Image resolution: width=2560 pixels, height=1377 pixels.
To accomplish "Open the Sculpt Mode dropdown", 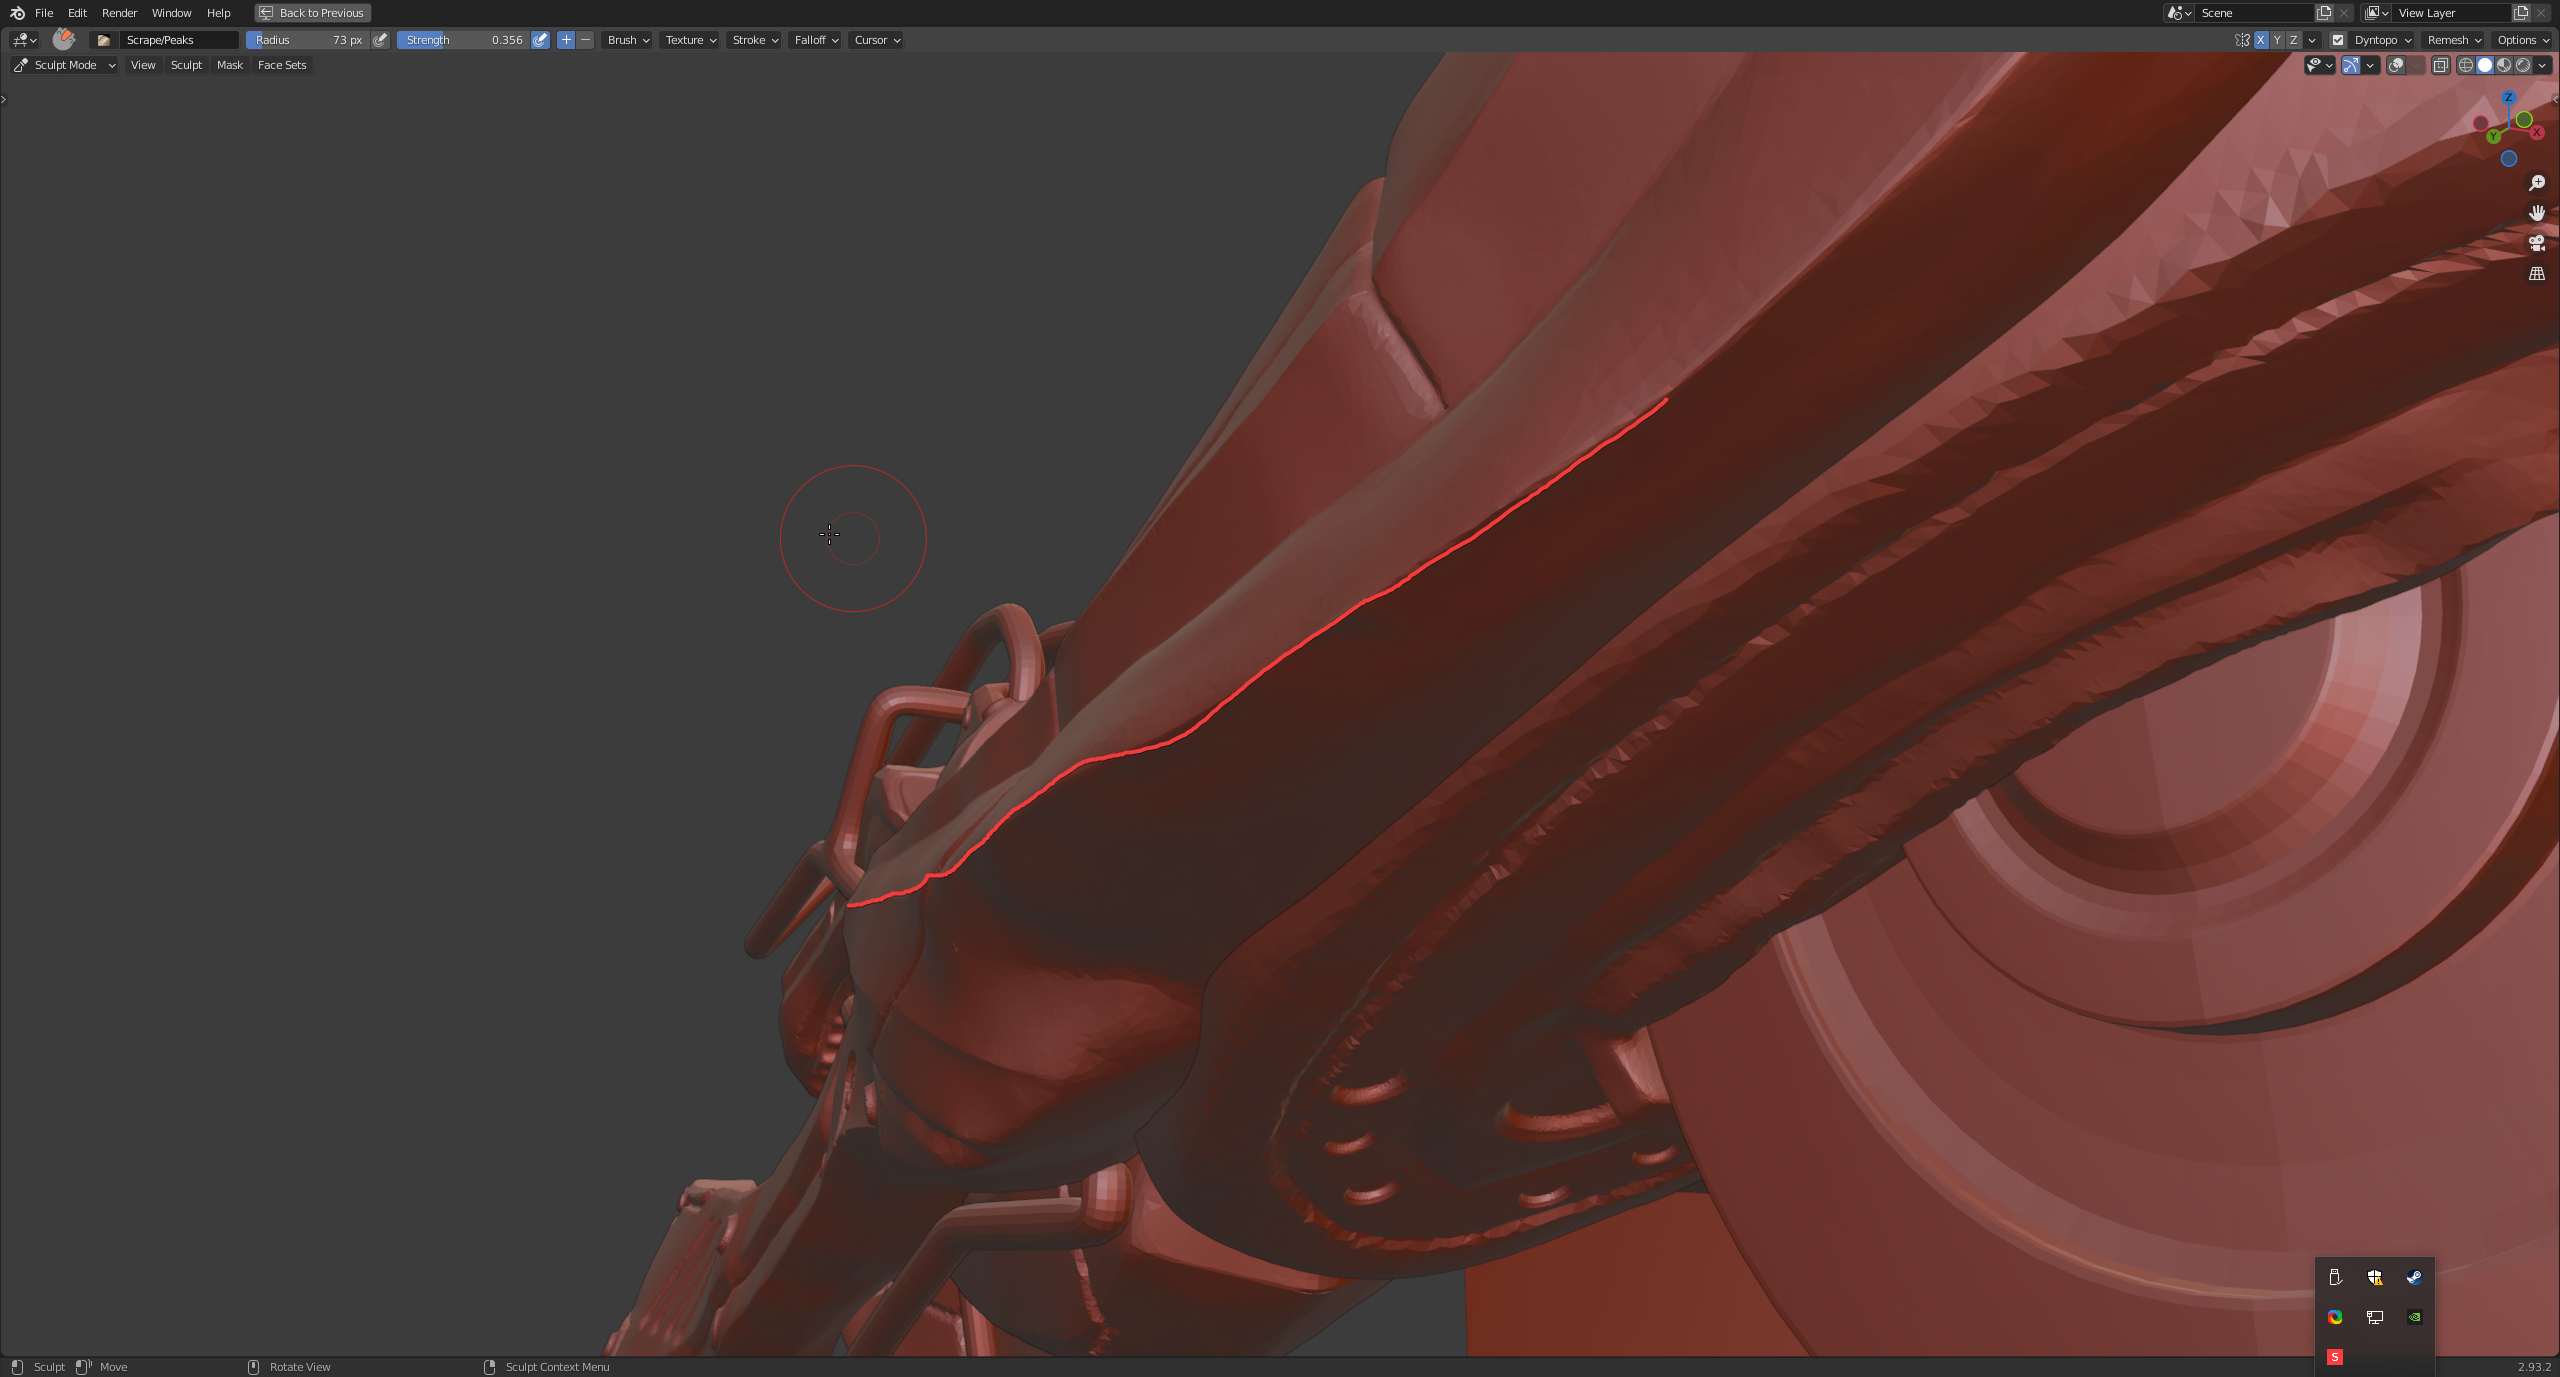I will [x=65, y=65].
